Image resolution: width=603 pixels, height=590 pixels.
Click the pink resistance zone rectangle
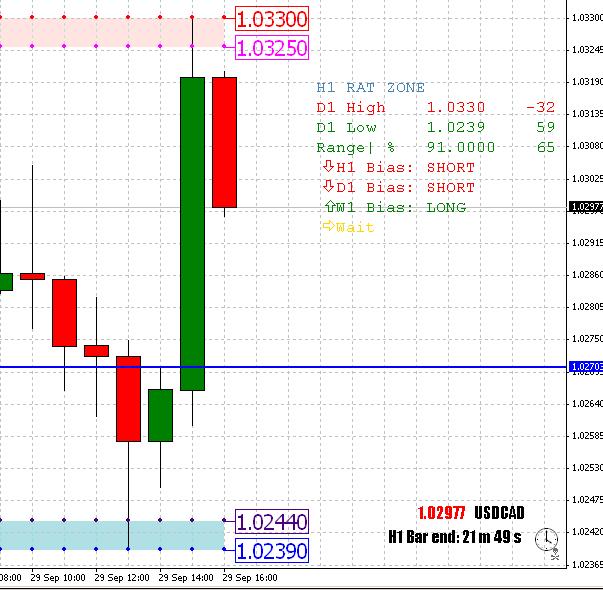[112, 32]
